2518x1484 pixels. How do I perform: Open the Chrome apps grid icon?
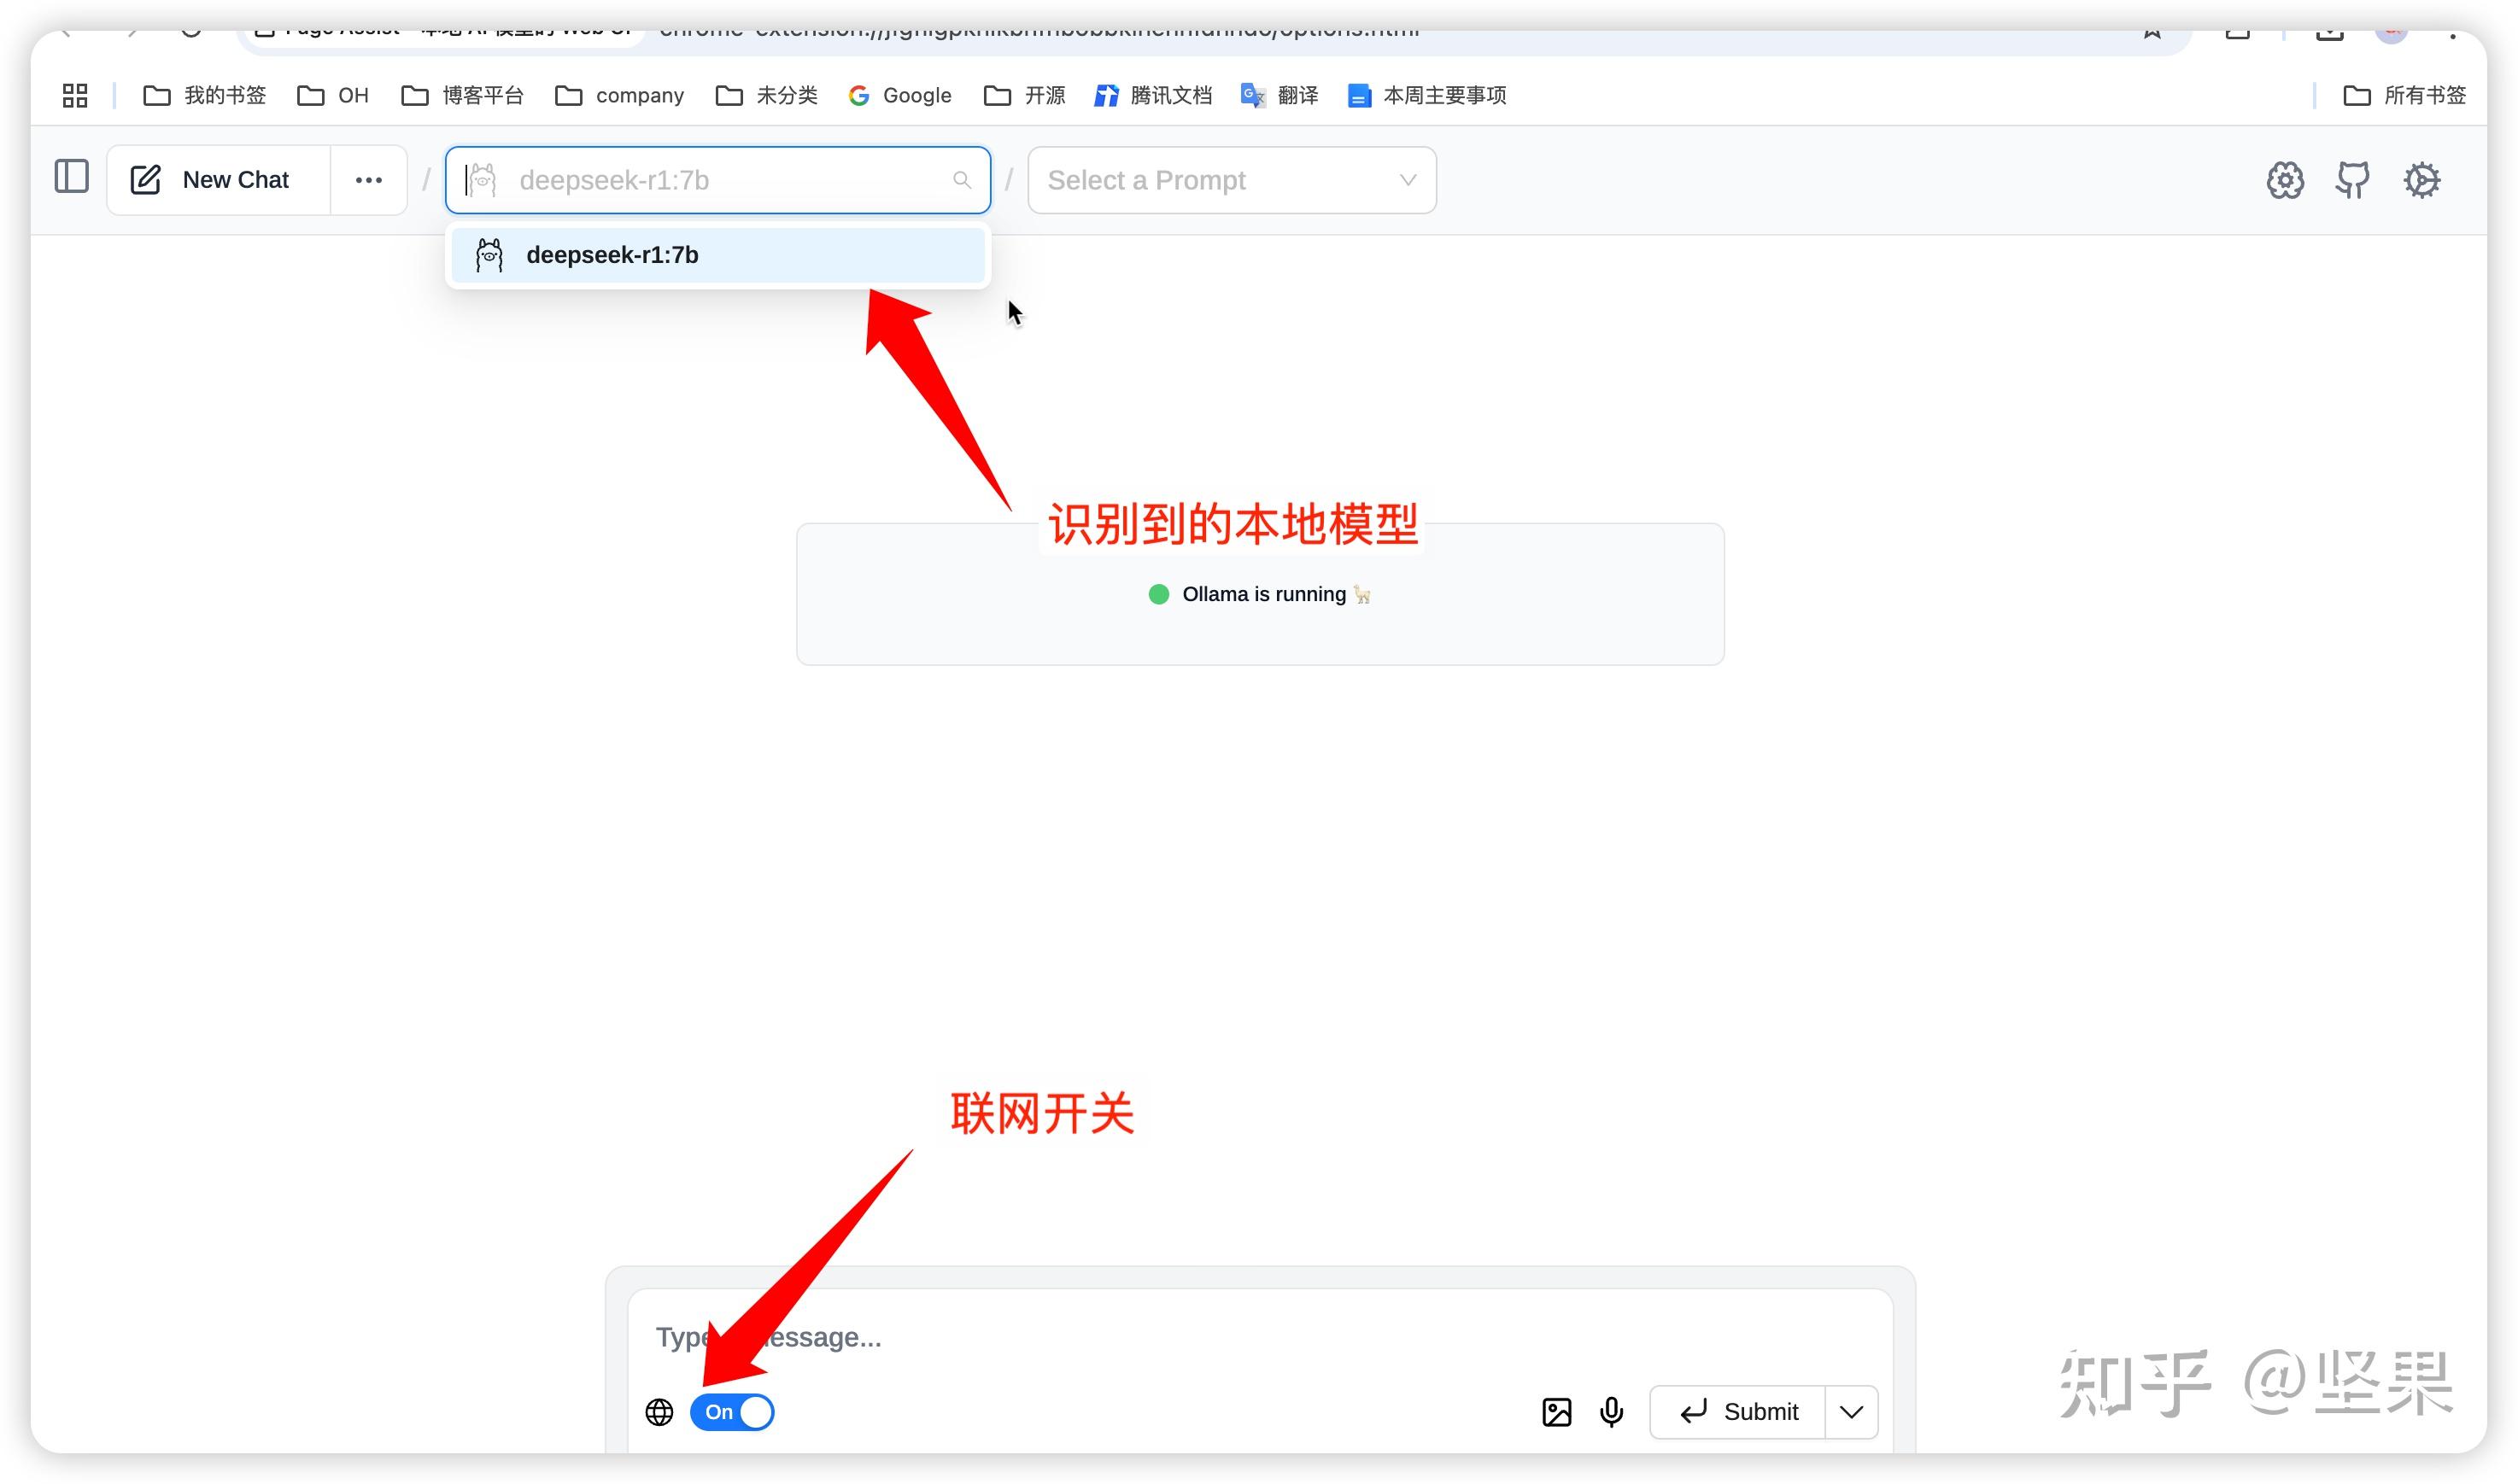pos(75,95)
